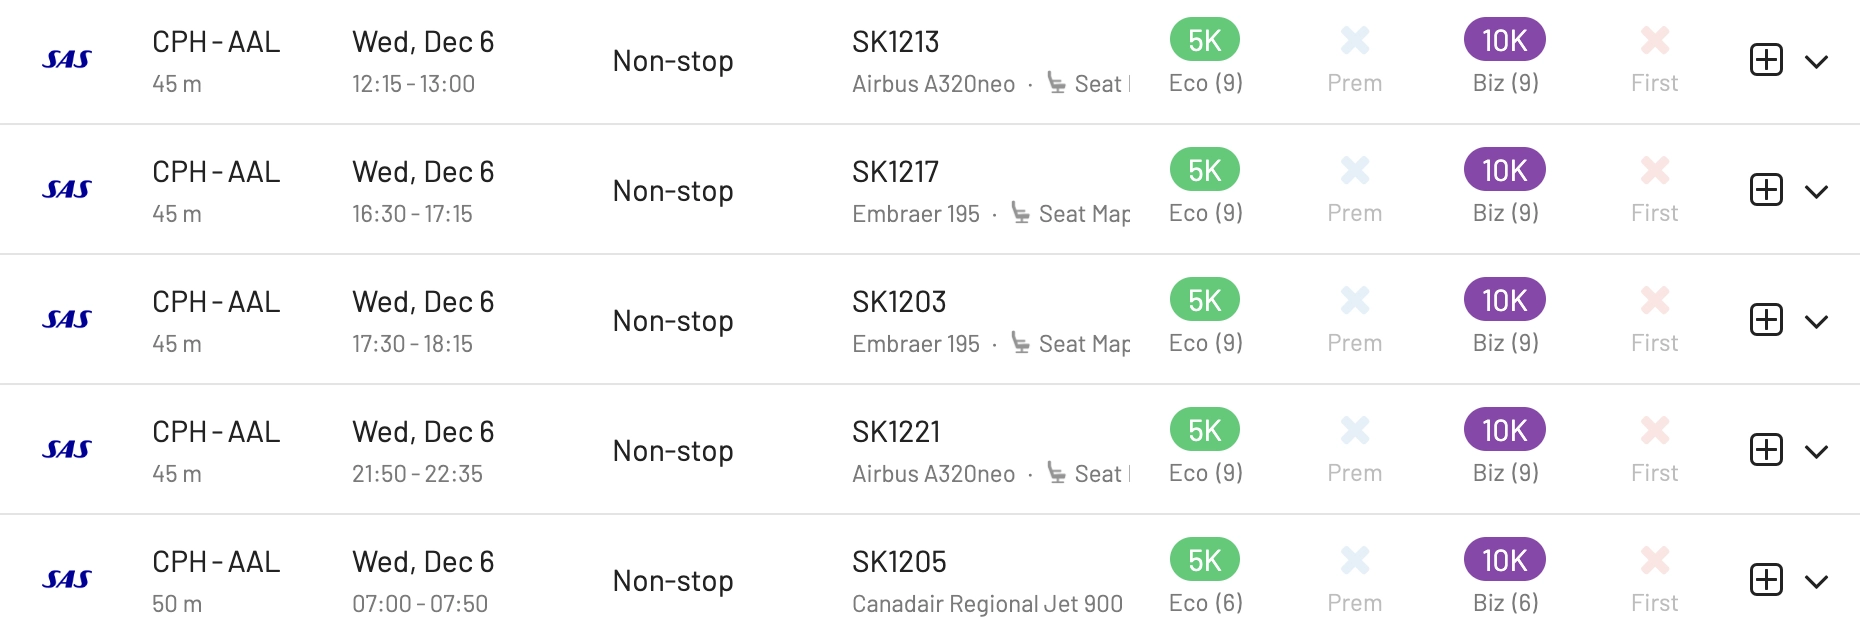Expand the SK1221 flight details chevron

pos(1816,452)
